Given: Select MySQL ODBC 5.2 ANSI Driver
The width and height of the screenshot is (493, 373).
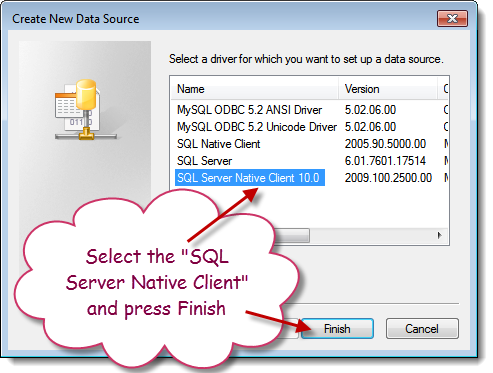Looking at the screenshot, I should pyautogui.click(x=249, y=110).
